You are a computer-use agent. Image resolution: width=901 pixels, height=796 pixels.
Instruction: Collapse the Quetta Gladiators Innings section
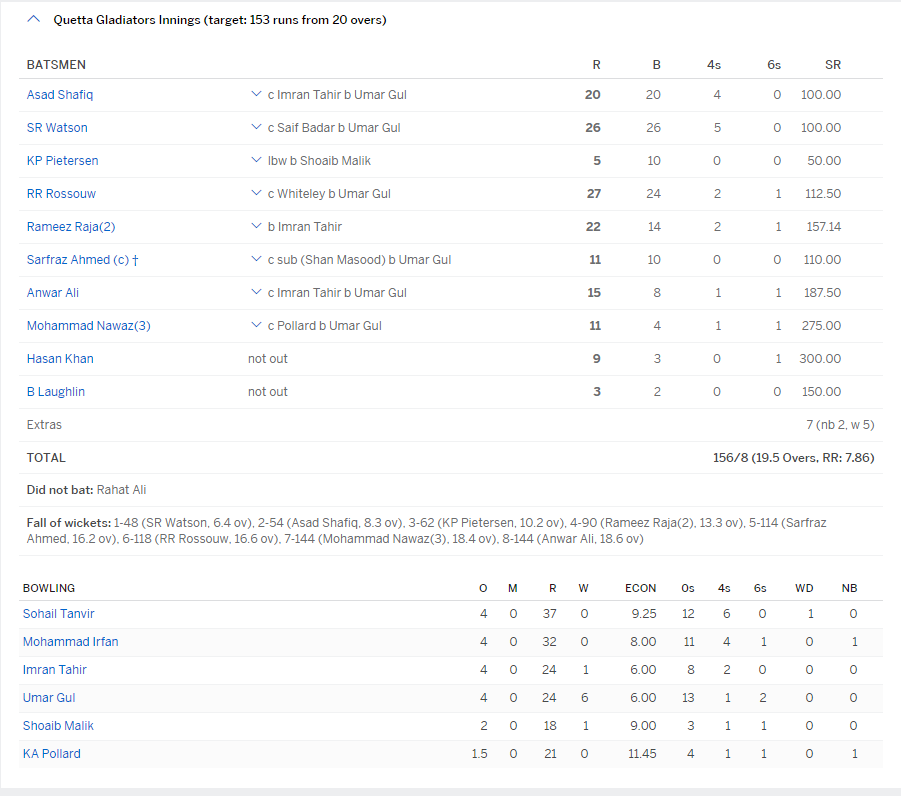pyautogui.click(x=35, y=20)
